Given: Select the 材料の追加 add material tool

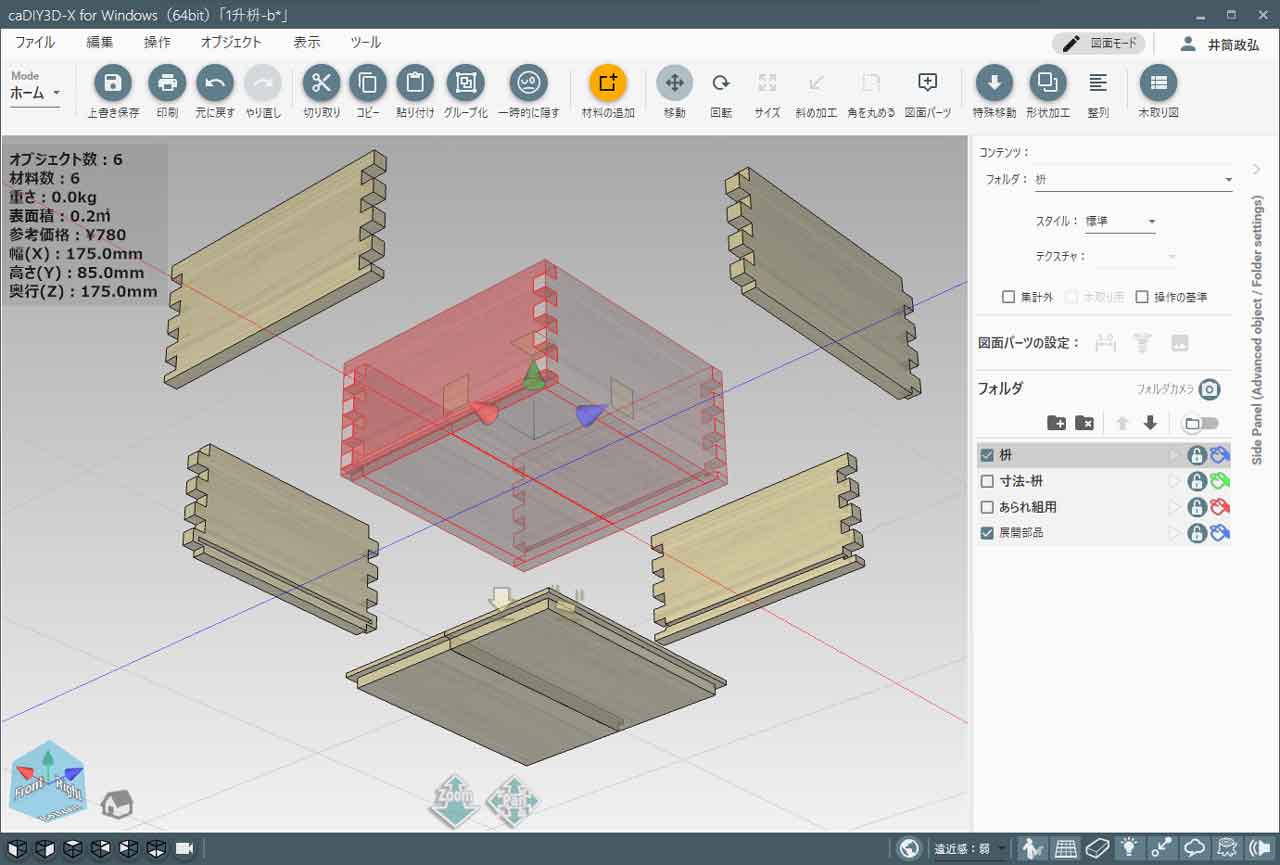Looking at the screenshot, I should (x=607, y=83).
